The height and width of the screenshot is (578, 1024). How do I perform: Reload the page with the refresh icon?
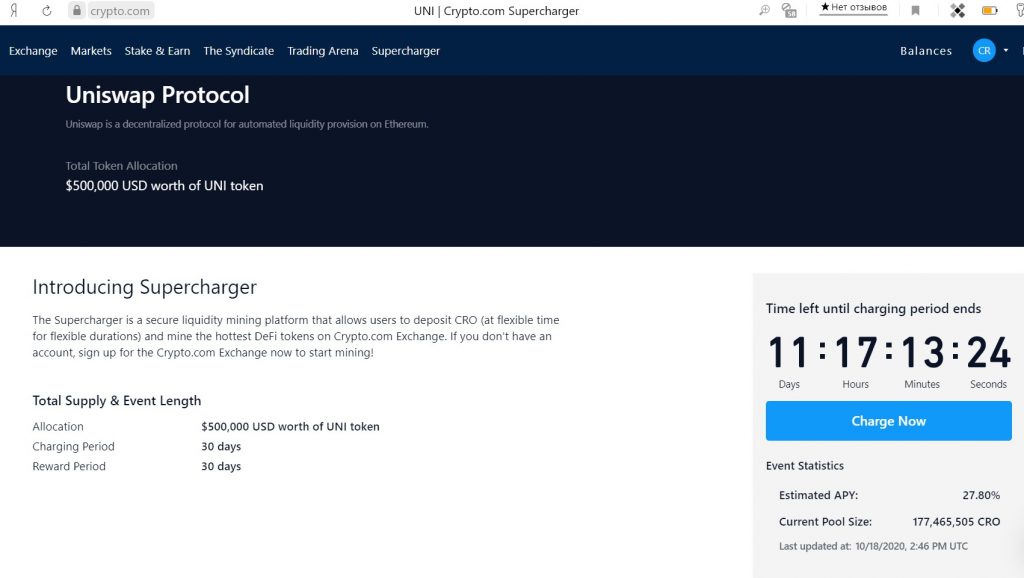46,10
